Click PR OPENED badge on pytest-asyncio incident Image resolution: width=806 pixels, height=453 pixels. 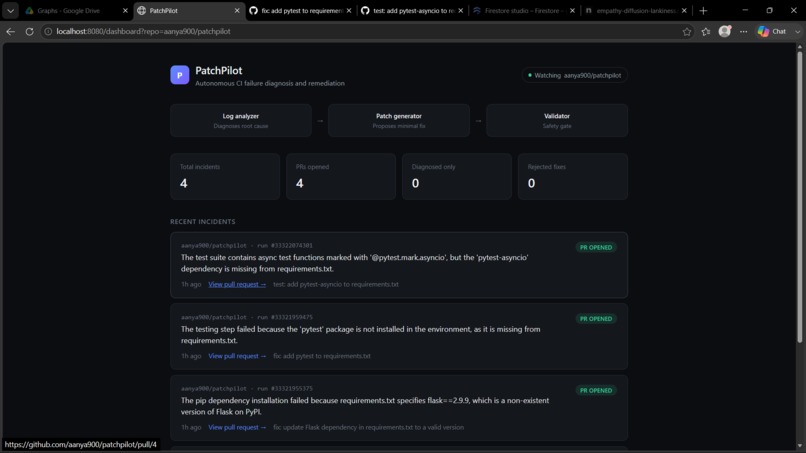pos(596,247)
